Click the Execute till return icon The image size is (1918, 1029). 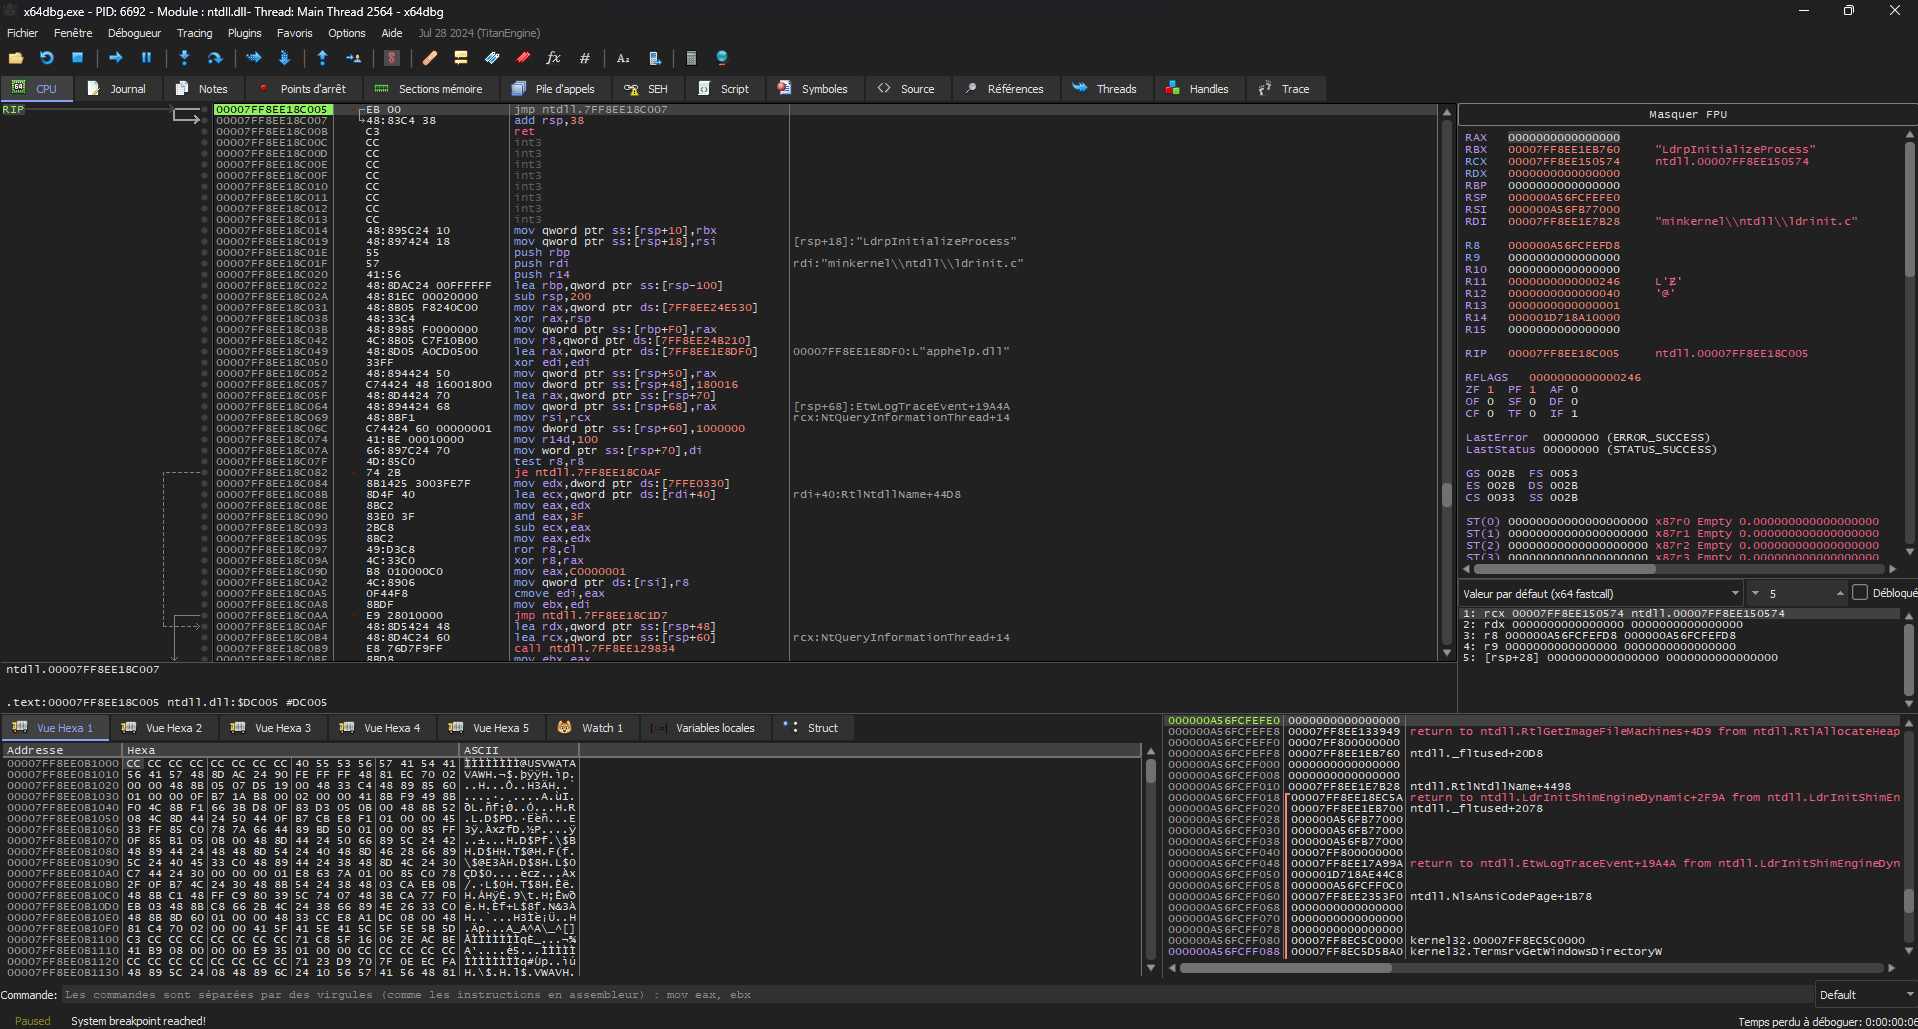point(322,58)
